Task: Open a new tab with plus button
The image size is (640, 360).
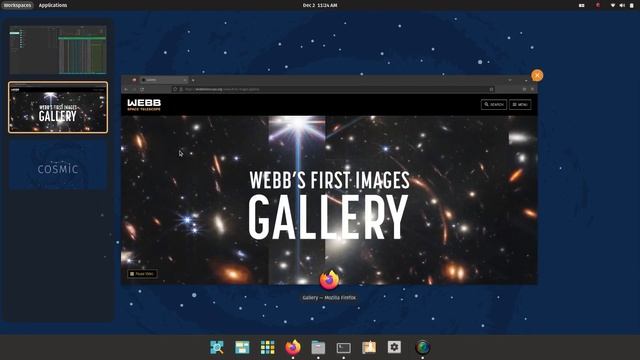Action: pos(193,80)
